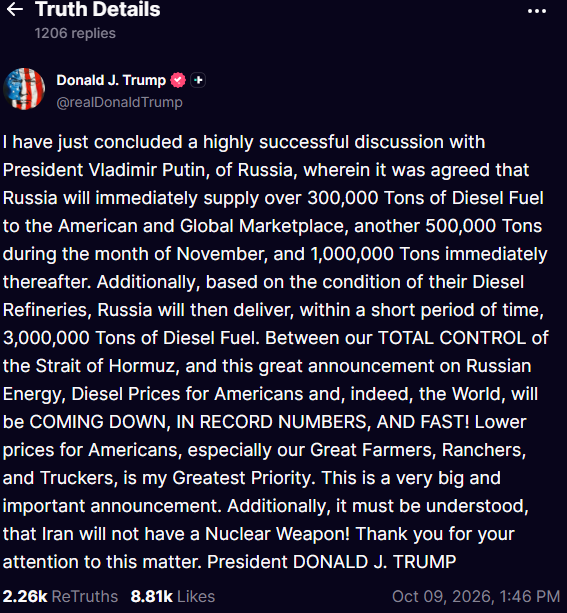567x613 pixels.
Task: Click the Truth Details header title
Action: (x=98, y=9)
